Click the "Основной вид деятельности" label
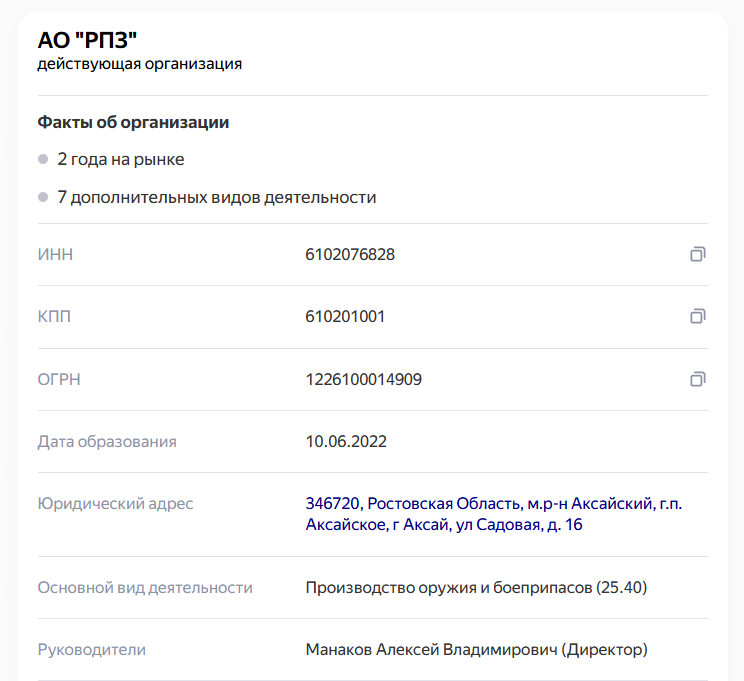Screen dimensions: 744x681 point(145,587)
